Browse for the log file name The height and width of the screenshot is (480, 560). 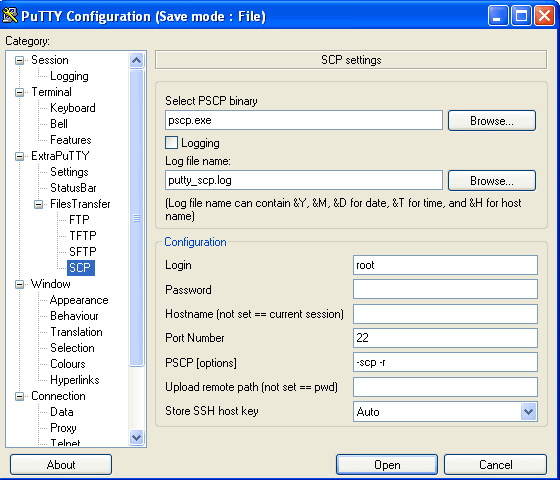click(x=492, y=181)
